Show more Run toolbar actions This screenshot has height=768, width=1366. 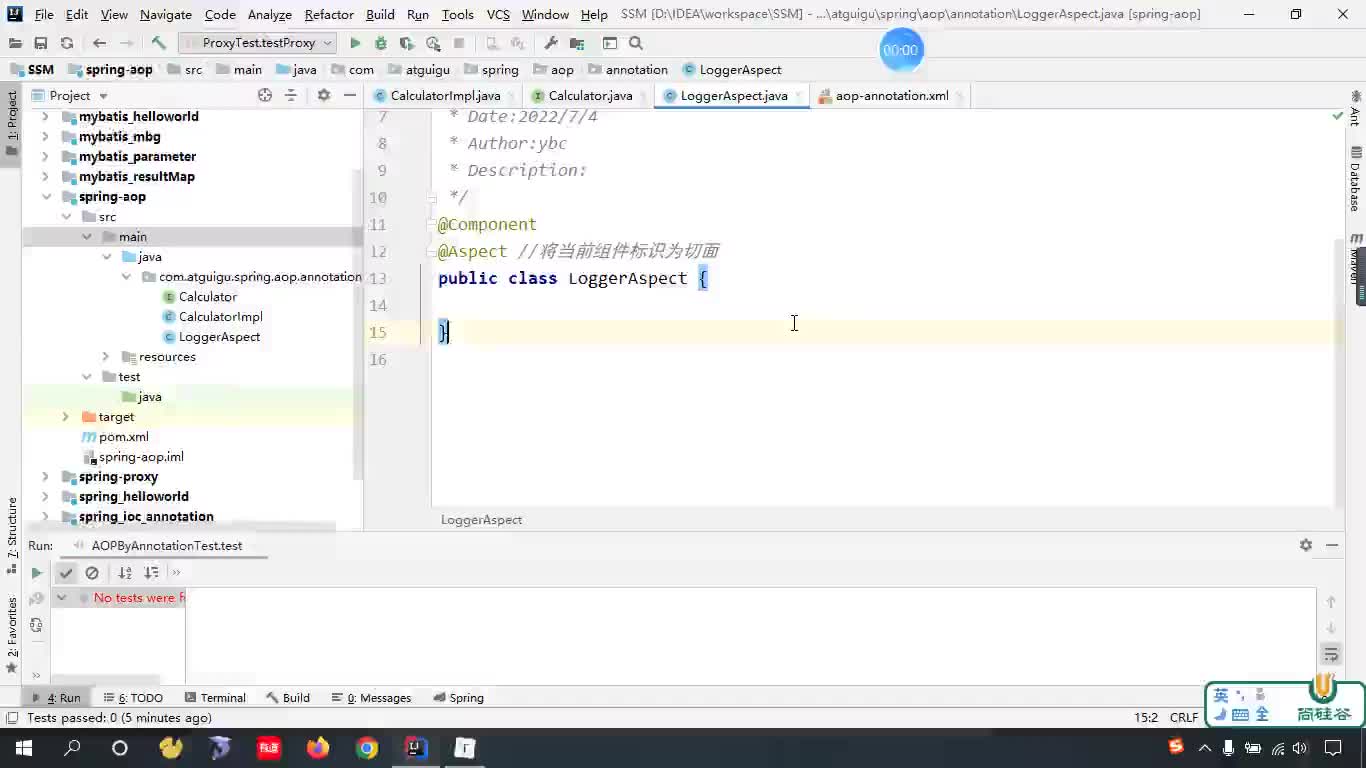(176, 573)
